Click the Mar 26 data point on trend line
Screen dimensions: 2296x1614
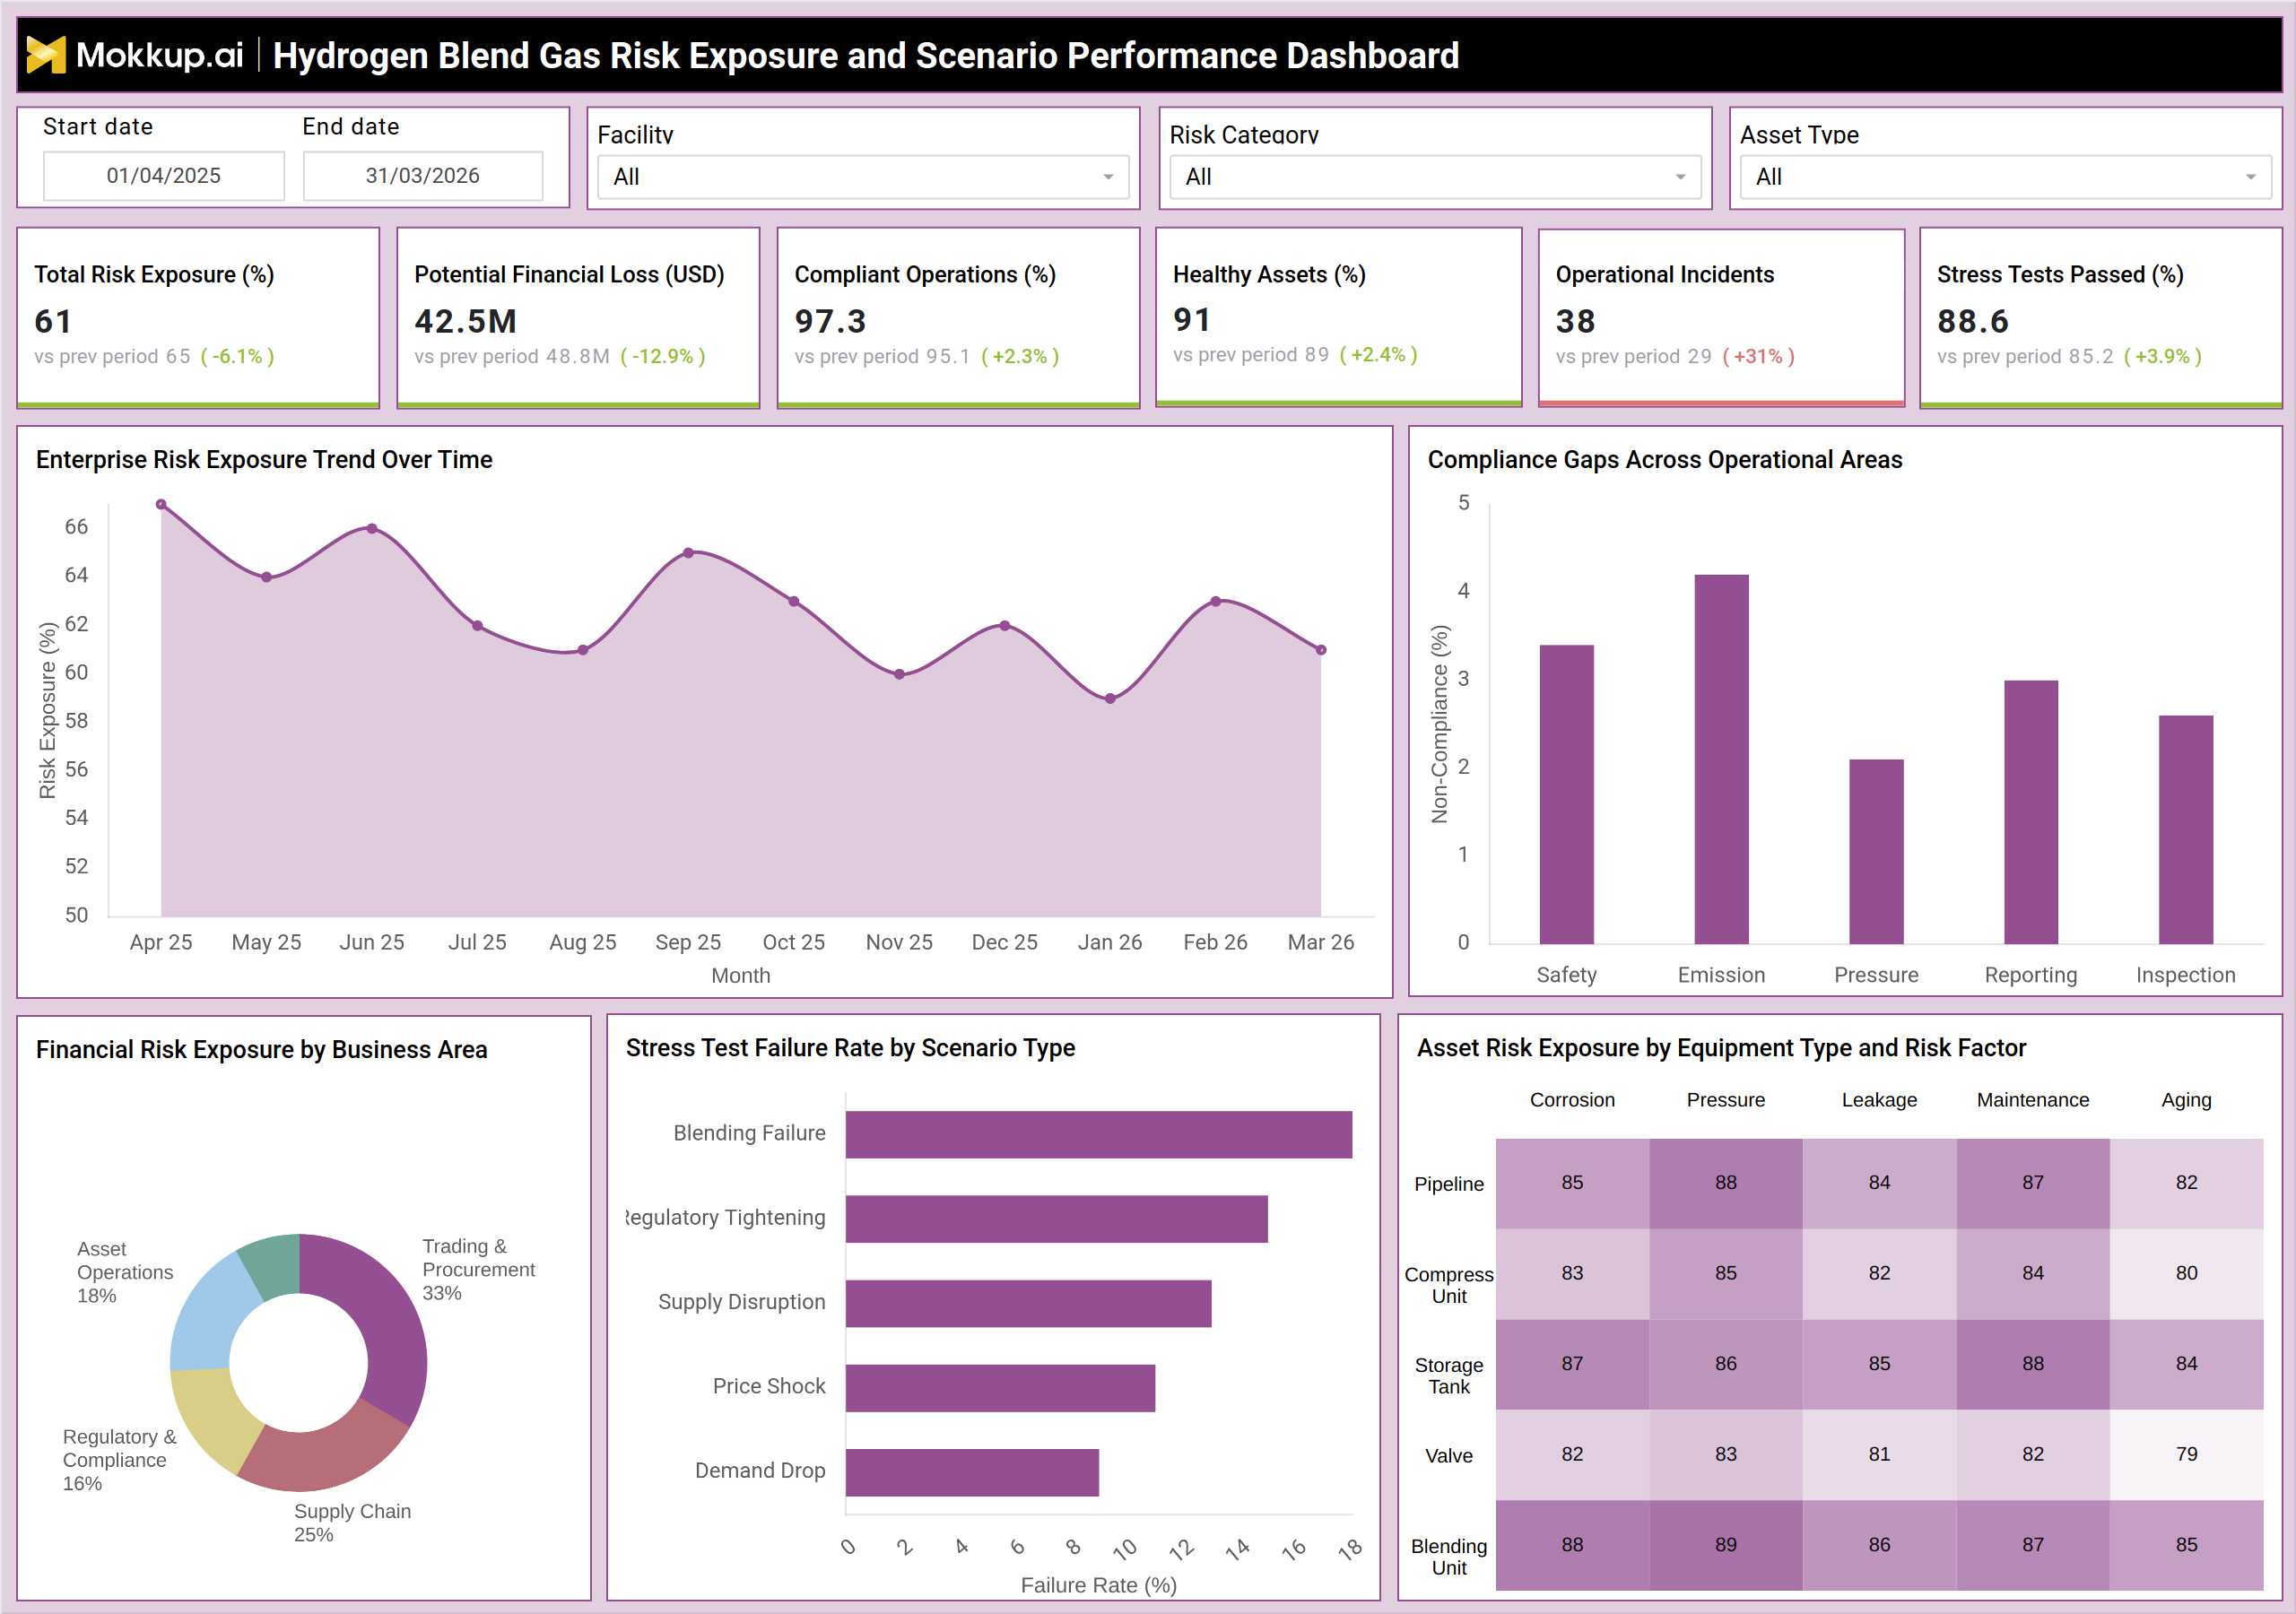point(1321,650)
